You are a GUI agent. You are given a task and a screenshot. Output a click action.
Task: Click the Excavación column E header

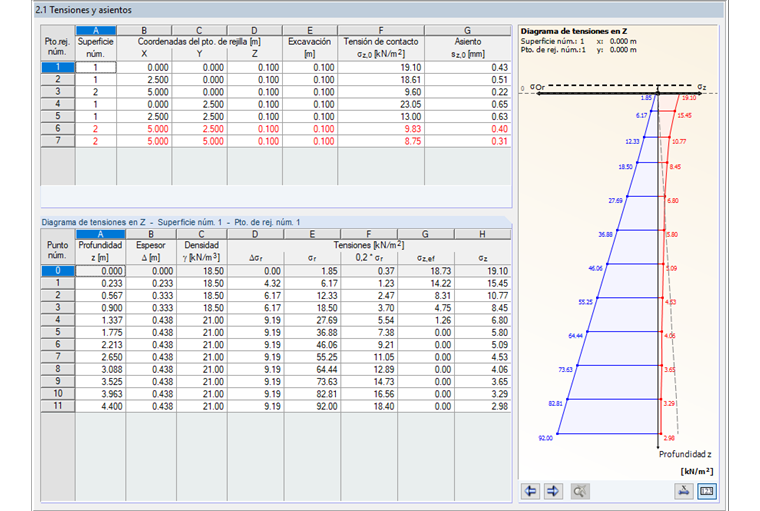click(310, 30)
